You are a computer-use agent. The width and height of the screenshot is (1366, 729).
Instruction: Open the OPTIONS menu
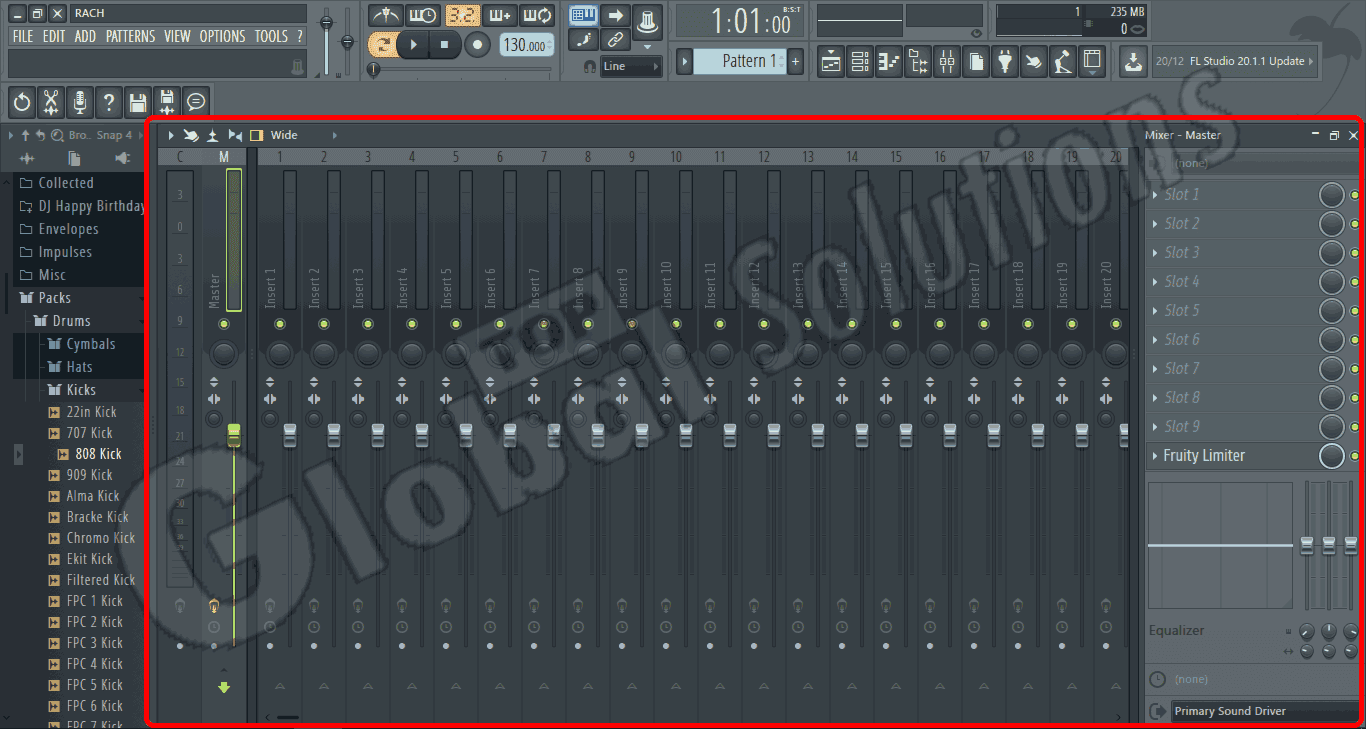pos(222,36)
